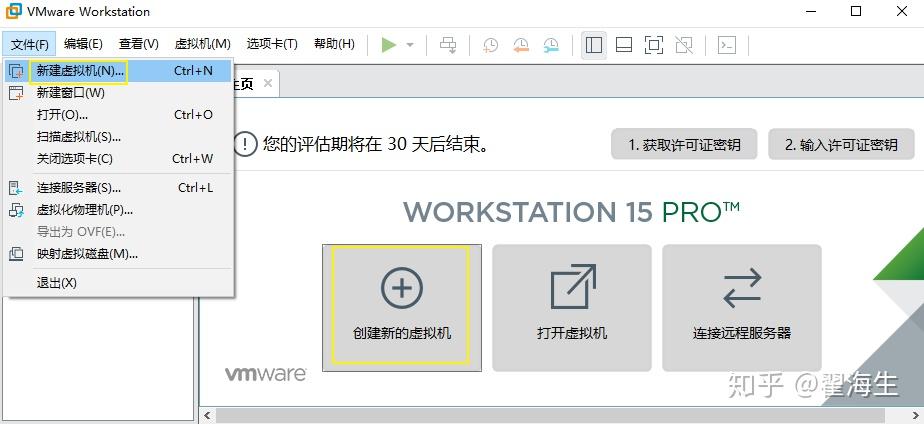Open the 编辑(E) menu

83,44
